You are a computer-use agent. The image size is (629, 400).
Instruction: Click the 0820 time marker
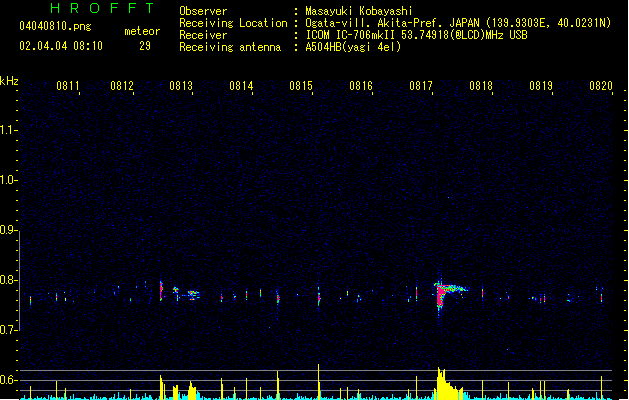pyautogui.click(x=601, y=86)
